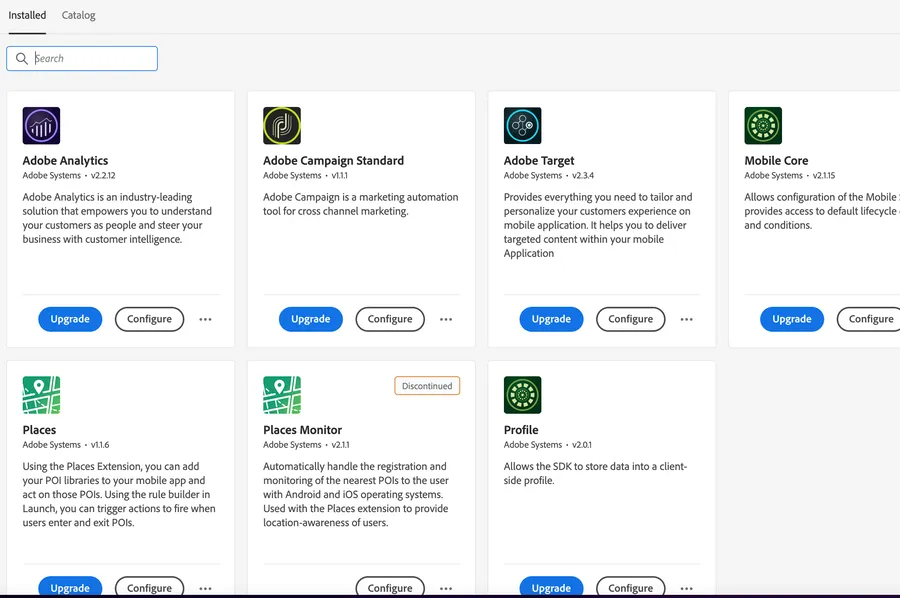Upgrade the Places extension
900x598 pixels.
pyautogui.click(x=70, y=587)
